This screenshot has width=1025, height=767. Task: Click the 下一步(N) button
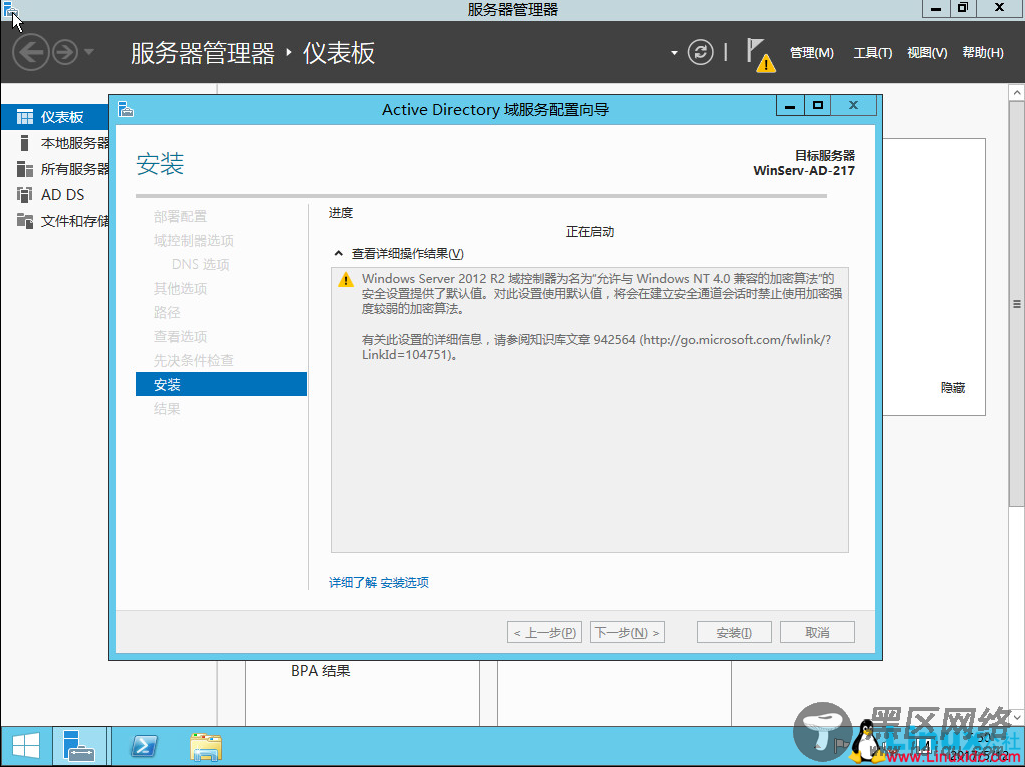tap(628, 632)
